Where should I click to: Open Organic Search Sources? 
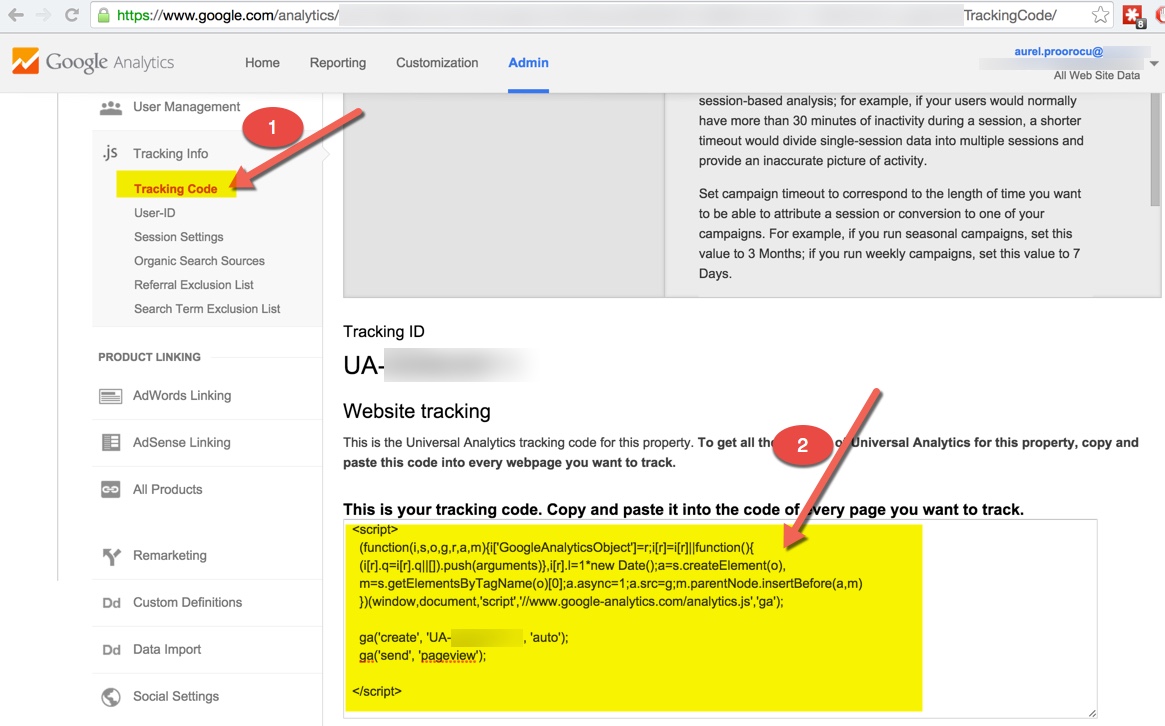199,261
